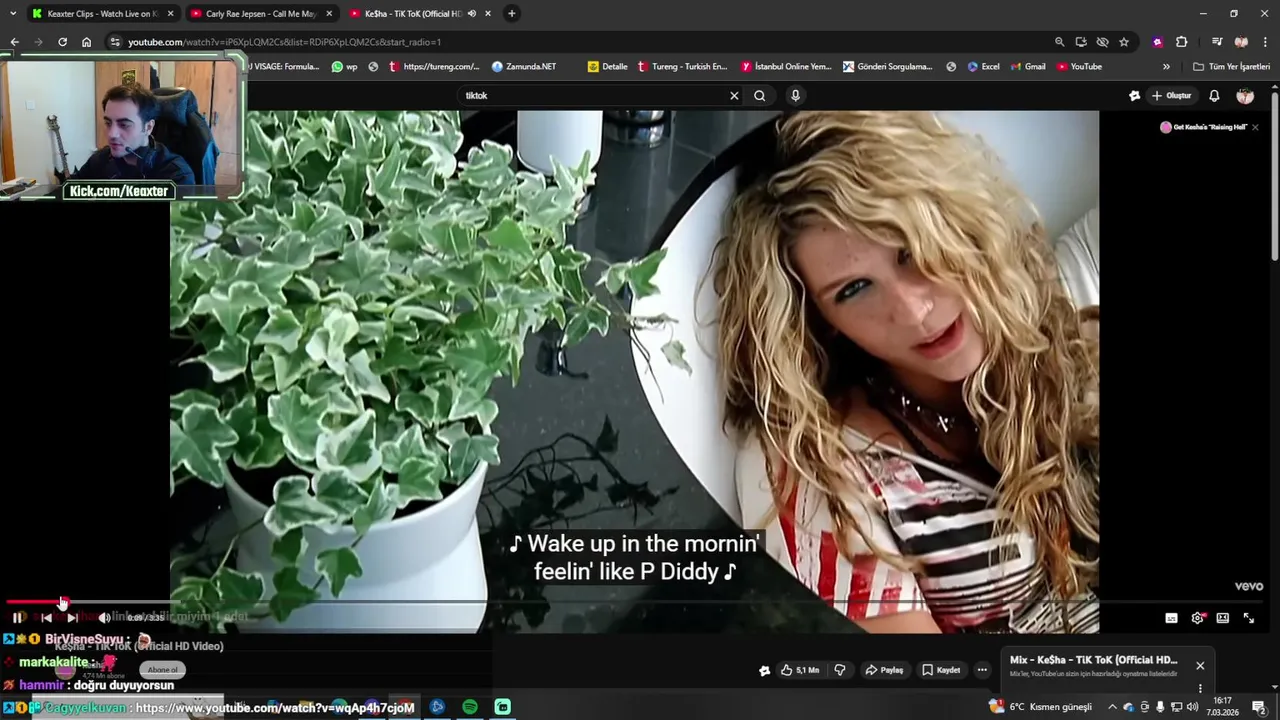Expand hidden system tray icons

[x=1112, y=707]
